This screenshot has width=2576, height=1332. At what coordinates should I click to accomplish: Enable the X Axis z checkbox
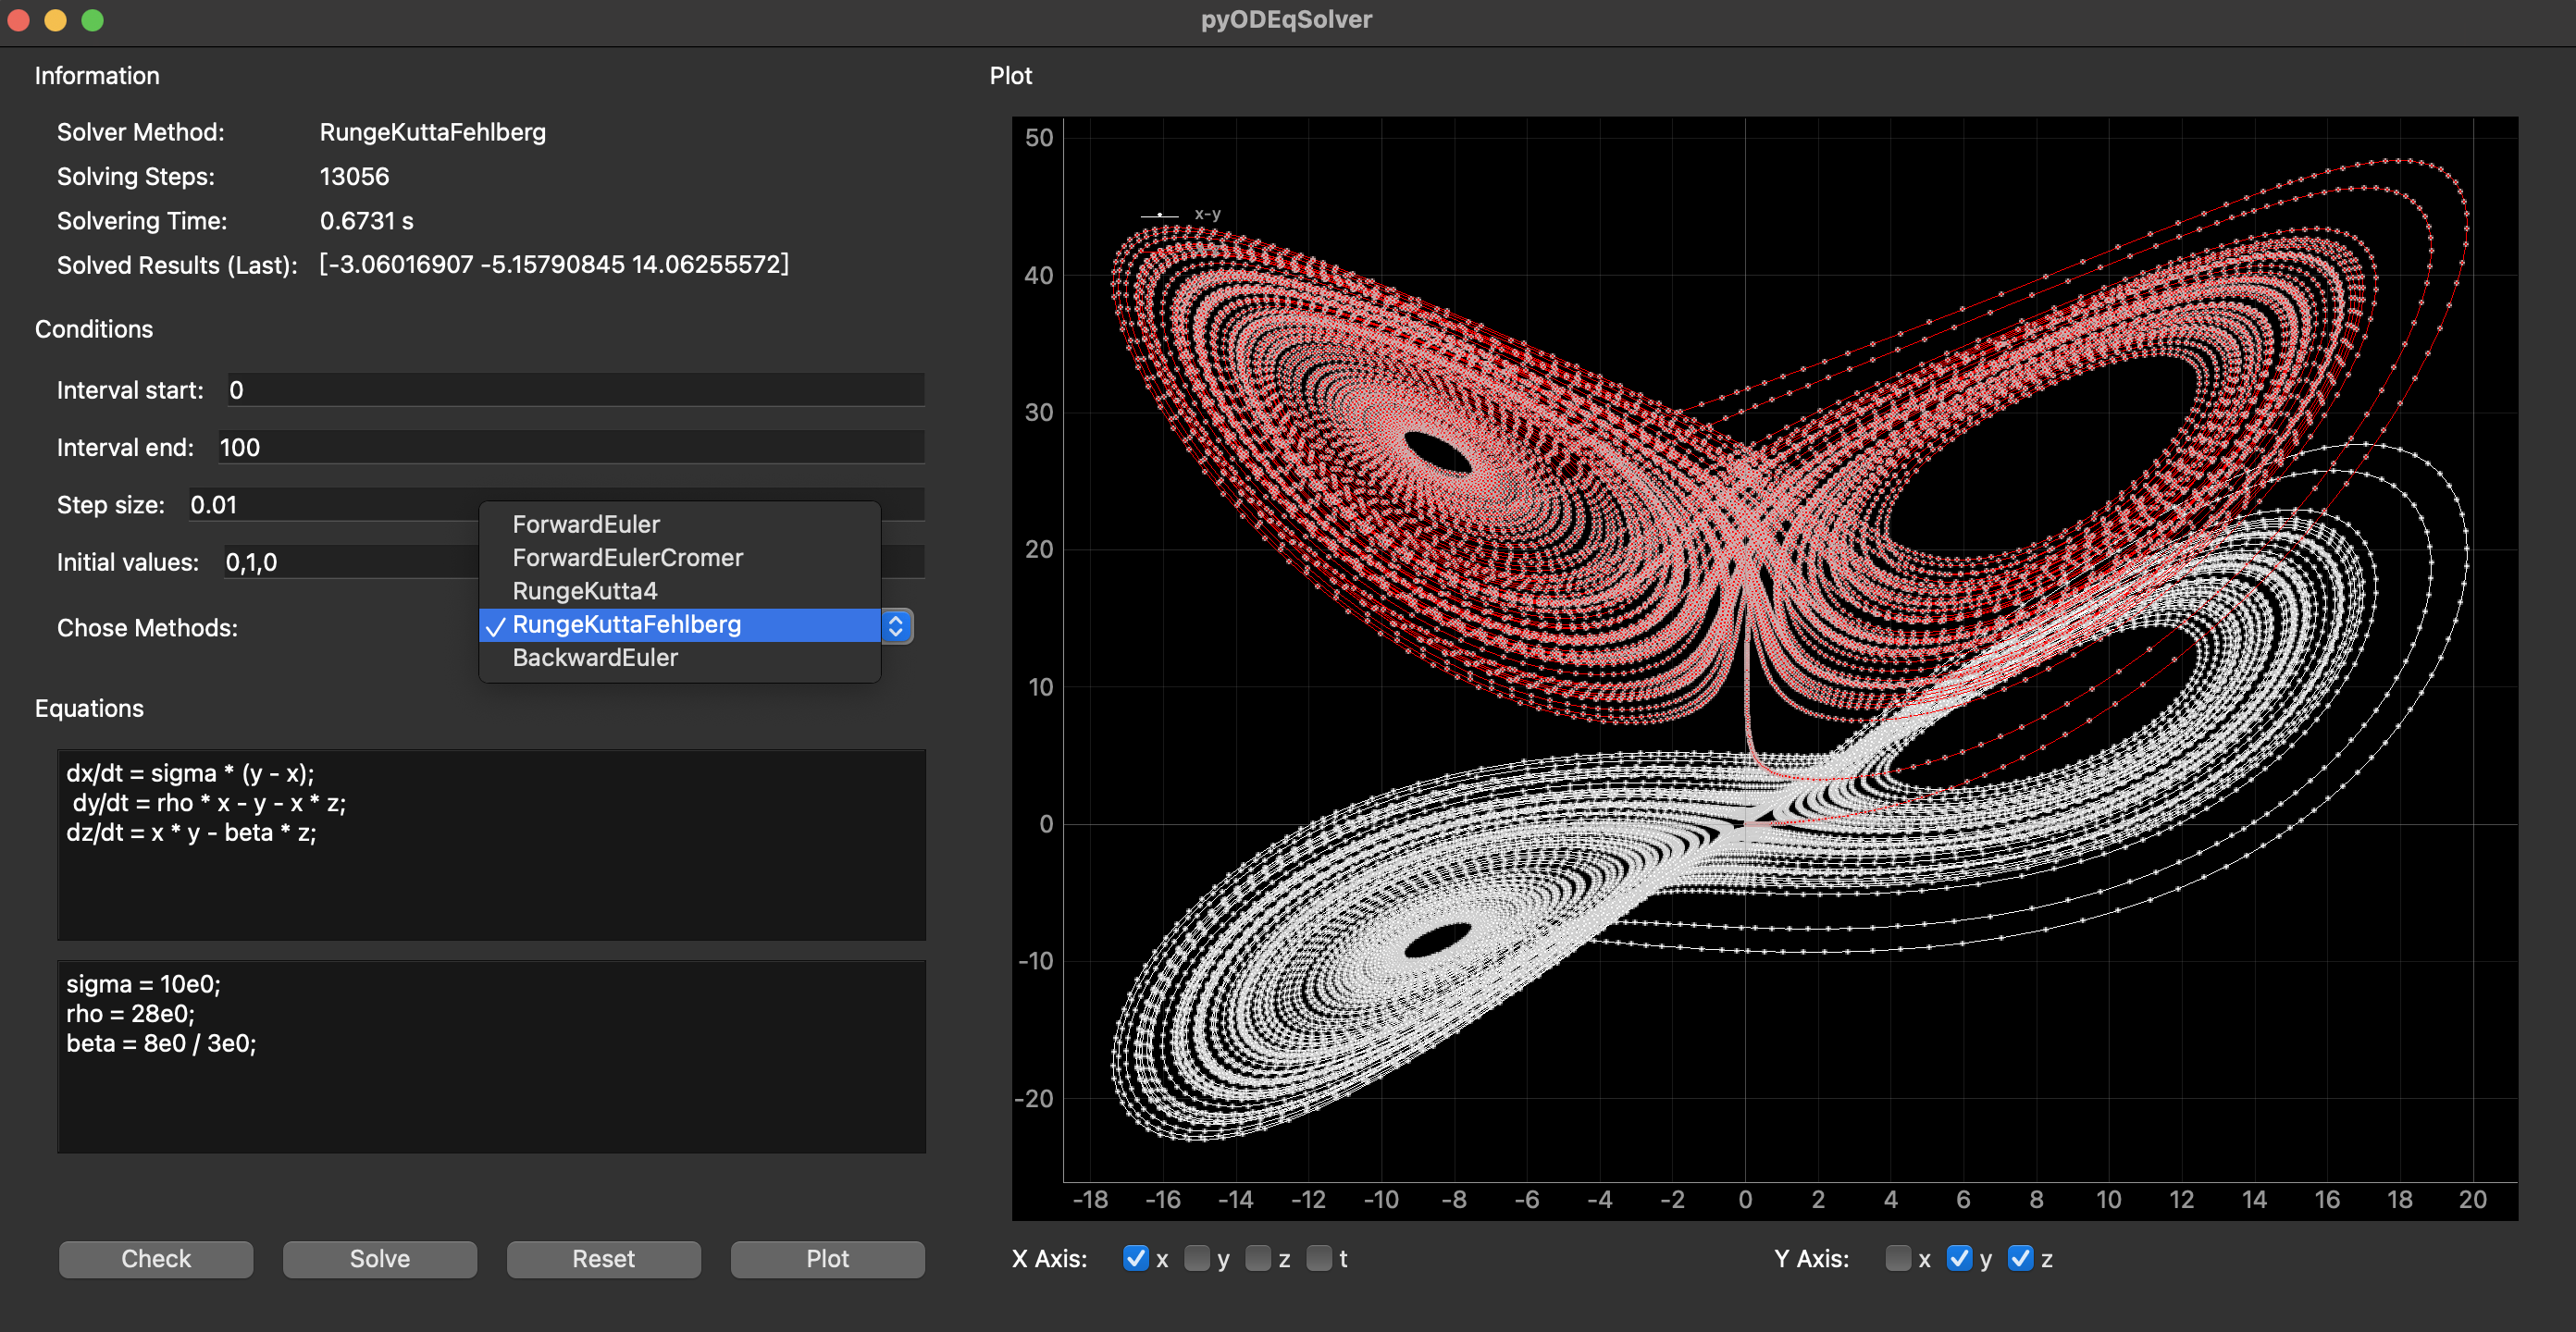pyautogui.click(x=1258, y=1258)
